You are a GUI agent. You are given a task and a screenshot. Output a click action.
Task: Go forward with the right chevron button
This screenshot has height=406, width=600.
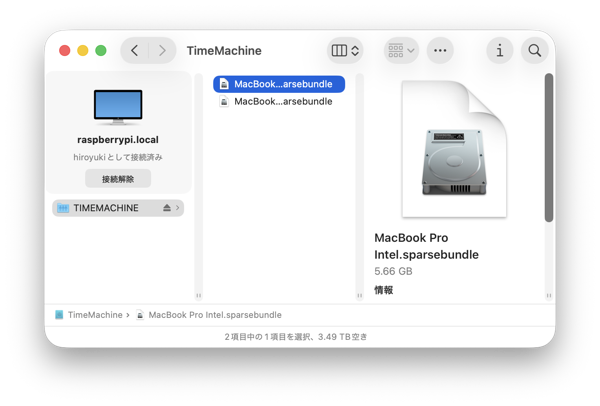click(162, 50)
